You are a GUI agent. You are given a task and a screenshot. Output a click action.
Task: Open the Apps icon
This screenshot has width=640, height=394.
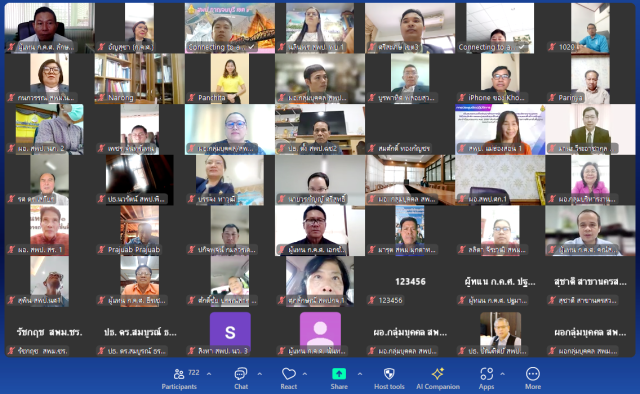point(487,374)
